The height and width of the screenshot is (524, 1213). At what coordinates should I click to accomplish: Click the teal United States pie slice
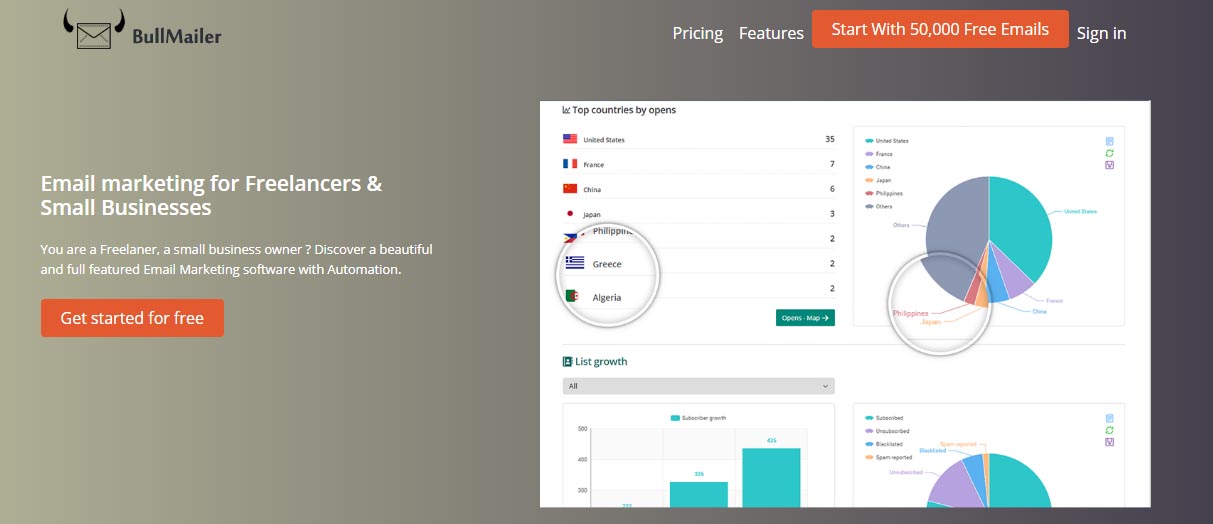click(1022, 222)
